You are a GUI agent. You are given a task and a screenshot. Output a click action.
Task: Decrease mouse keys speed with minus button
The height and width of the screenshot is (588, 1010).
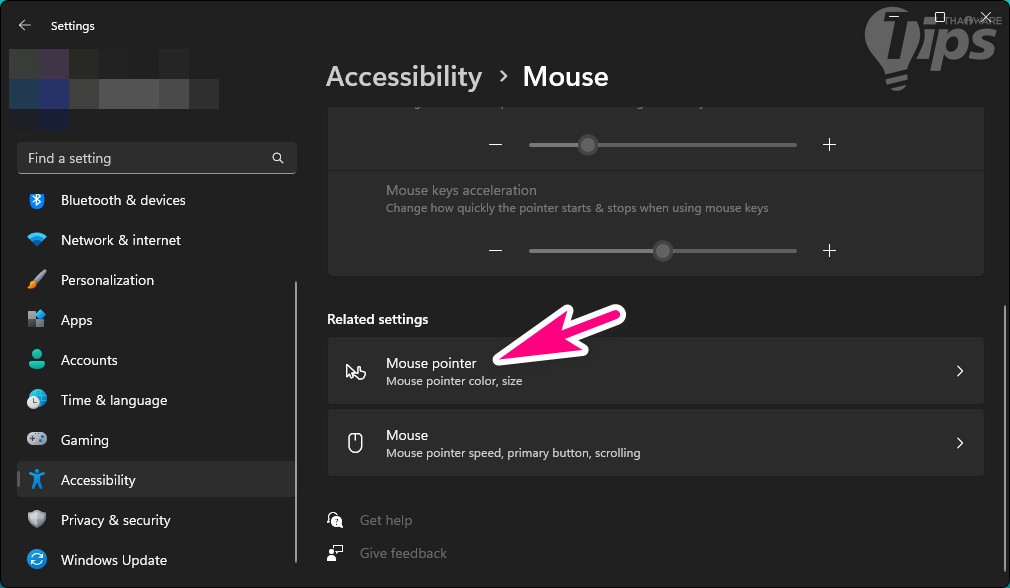(x=495, y=144)
